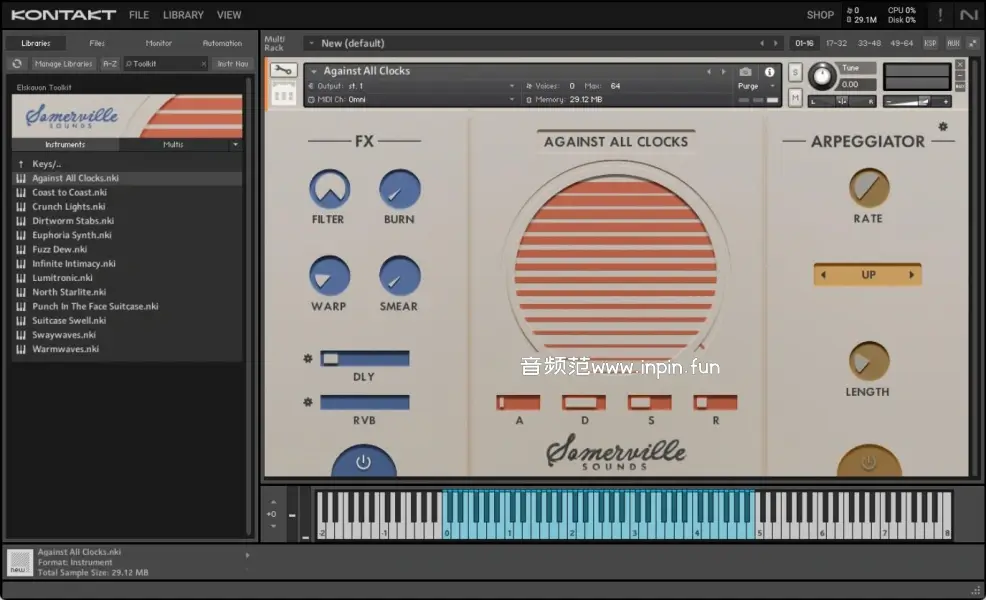The width and height of the screenshot is (986, 600).
Task: Click the Manage Libraries button
Action: click(x=63, y=64)
